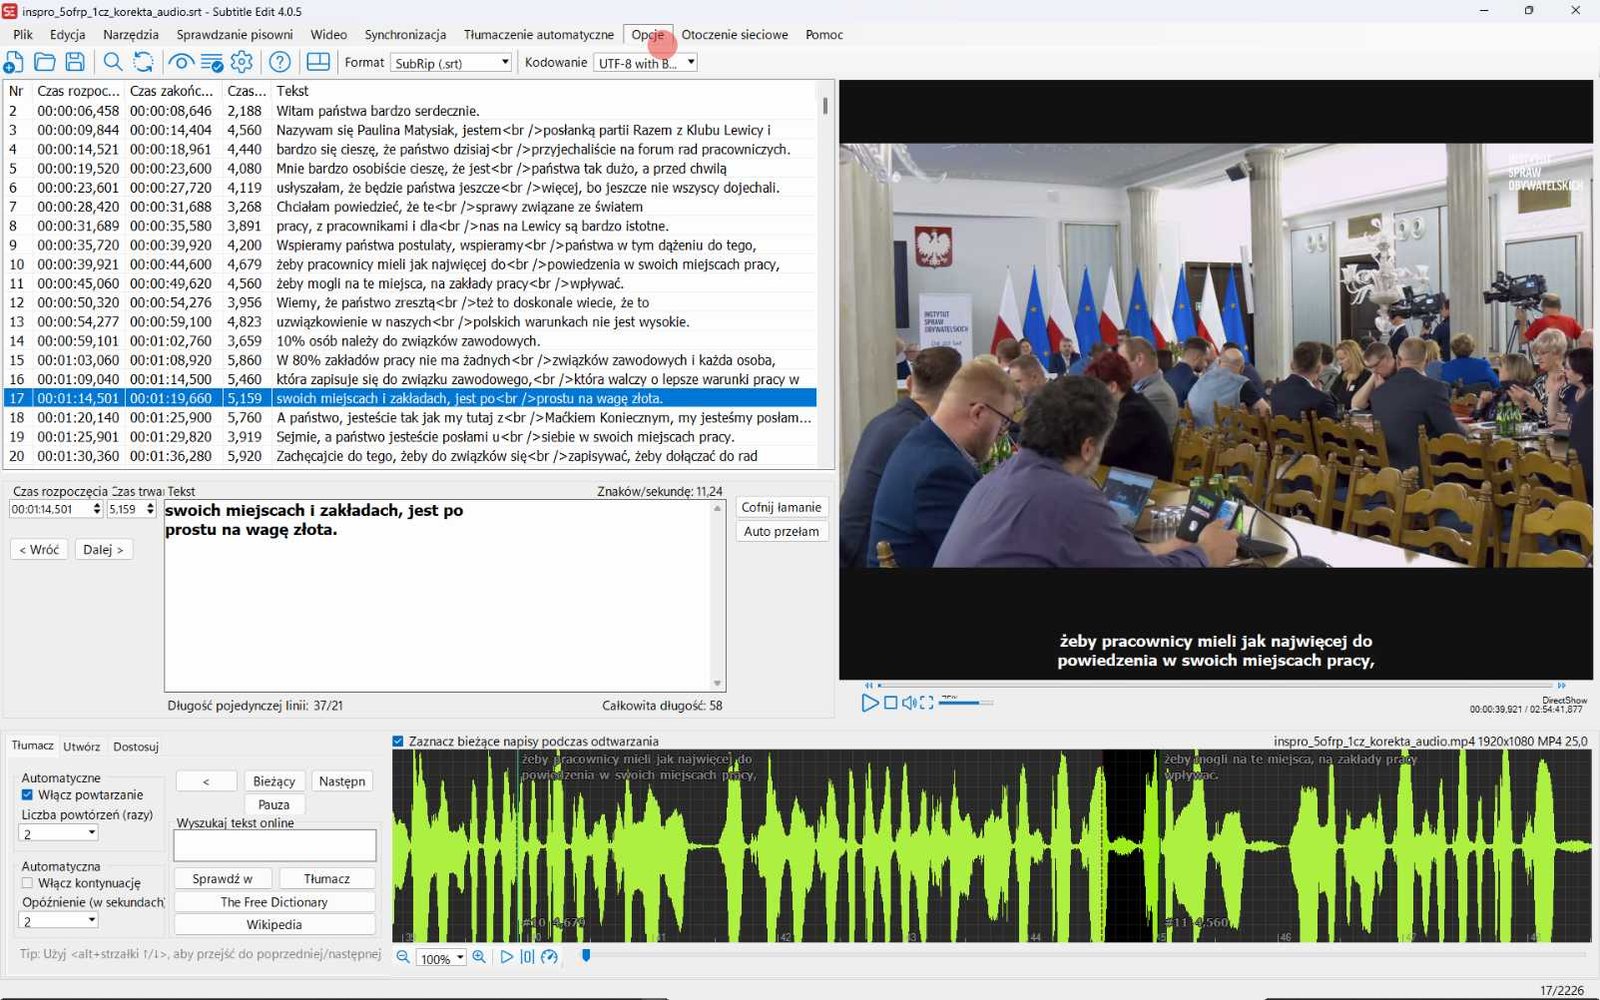Open the settings gear in toolbar
This screenshot has width=1600, height=1000.
click(x=242, y=62)
